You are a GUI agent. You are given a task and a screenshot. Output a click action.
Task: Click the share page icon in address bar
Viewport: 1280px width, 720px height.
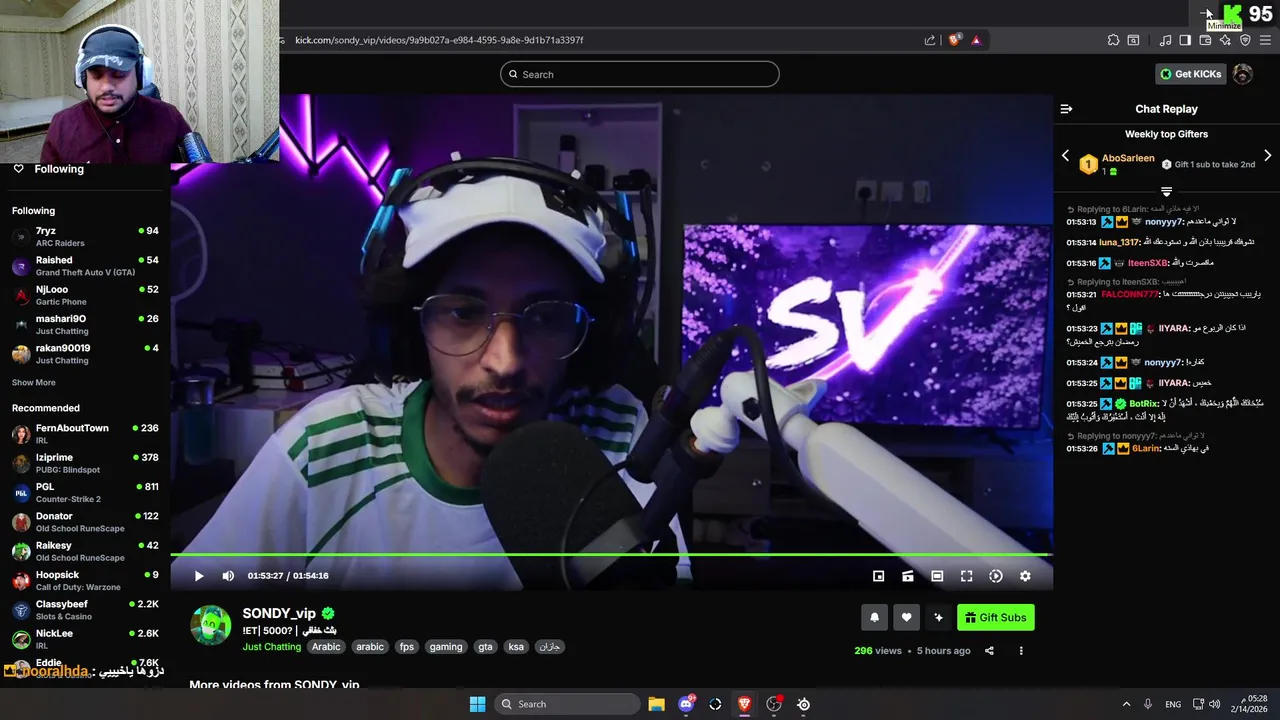(930, 40)
